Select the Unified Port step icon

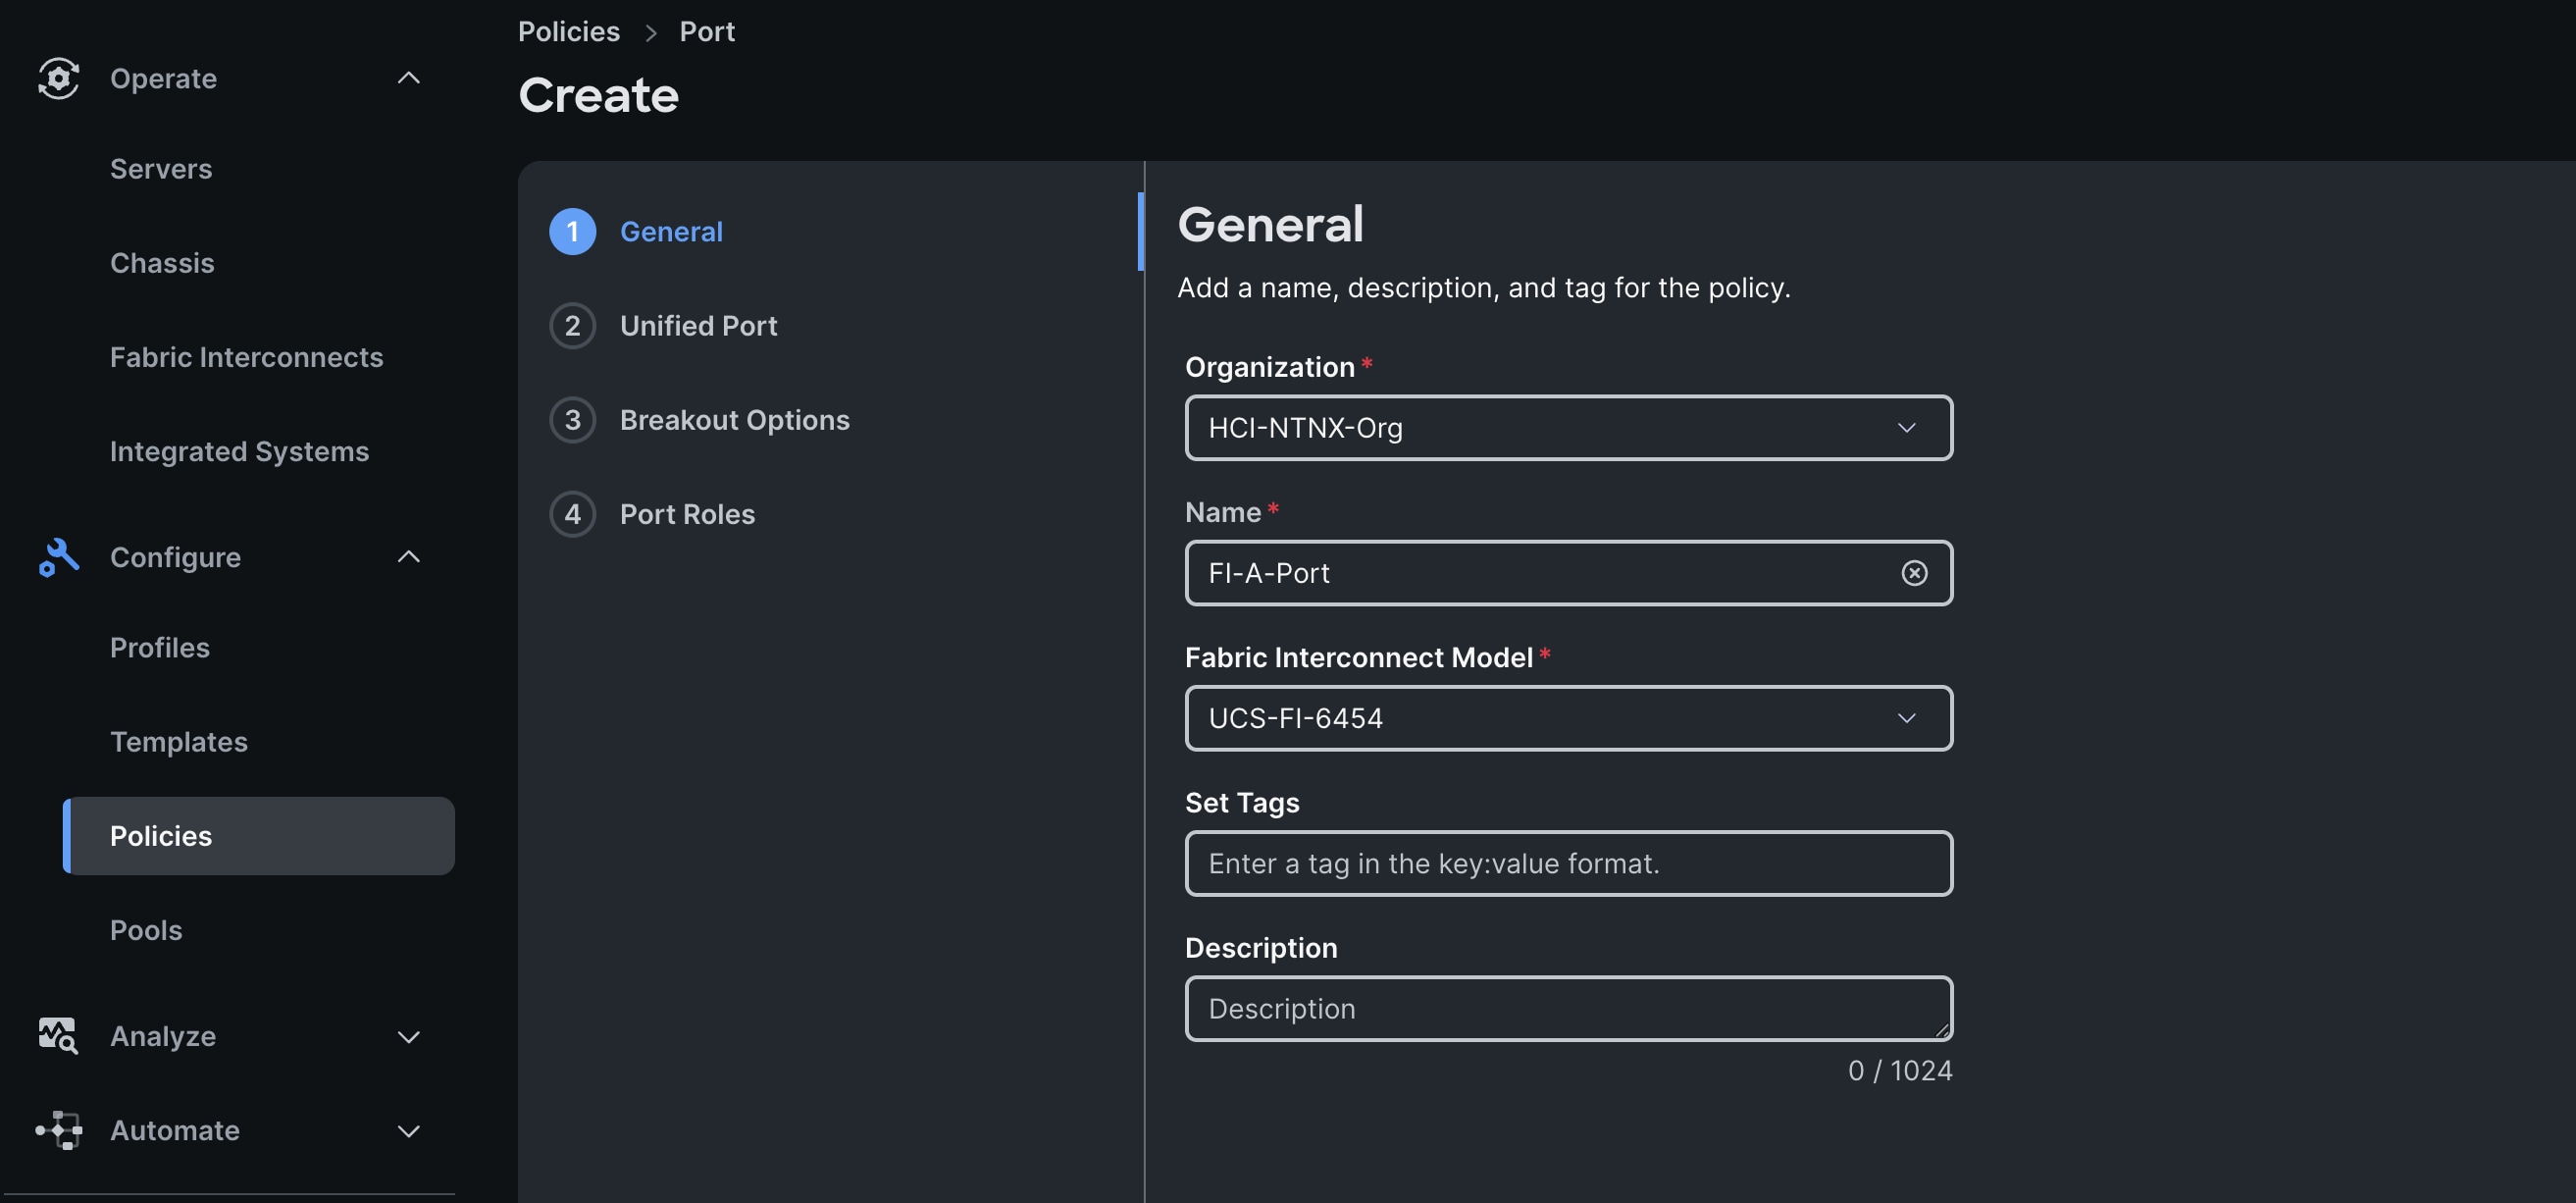[x=572, y=325]
